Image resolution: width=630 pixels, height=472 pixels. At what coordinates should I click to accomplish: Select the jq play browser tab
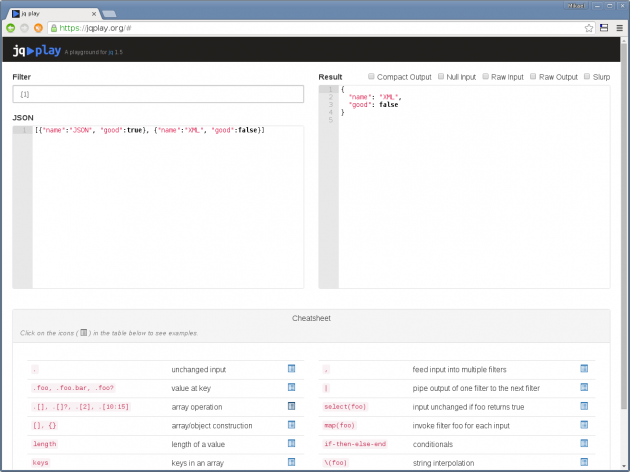pyautogui.click(x=52, y=14)
